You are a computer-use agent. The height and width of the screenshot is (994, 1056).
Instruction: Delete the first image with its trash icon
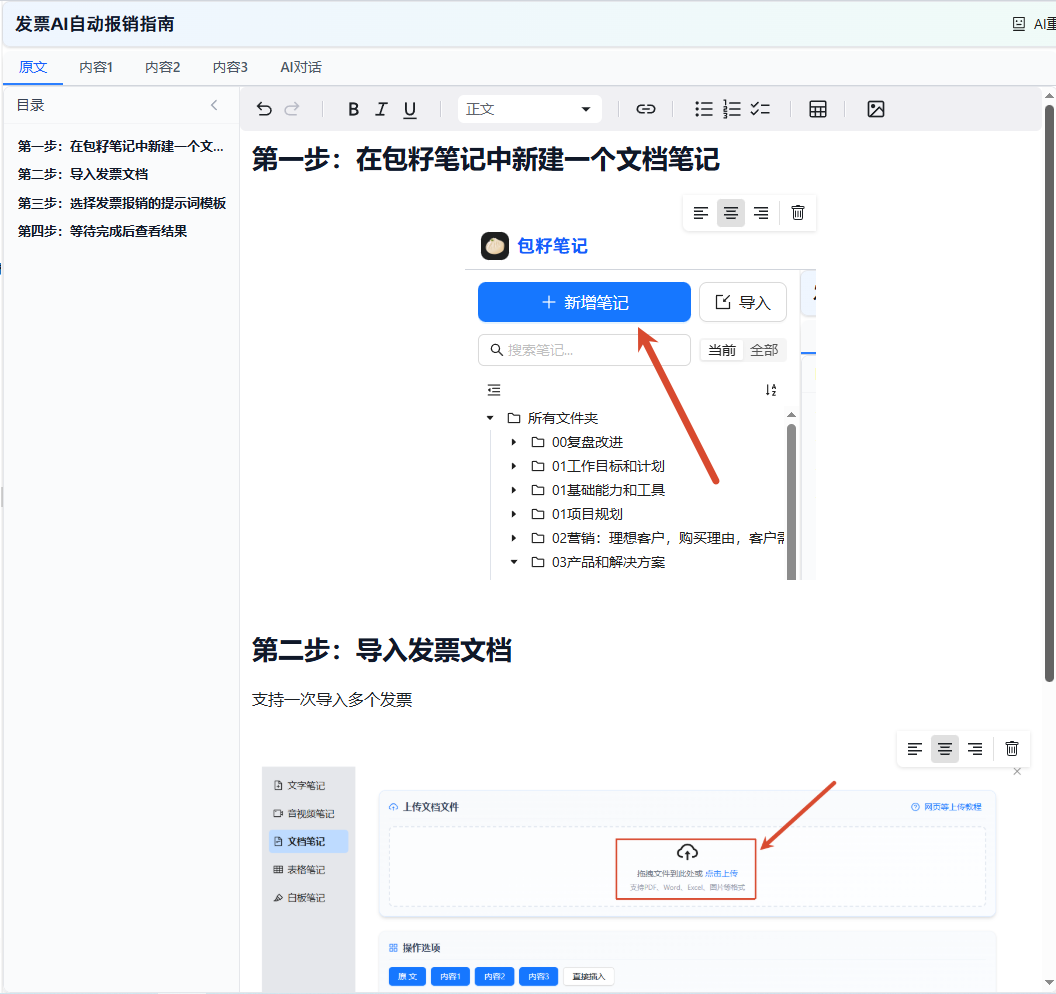click(797, 213)
